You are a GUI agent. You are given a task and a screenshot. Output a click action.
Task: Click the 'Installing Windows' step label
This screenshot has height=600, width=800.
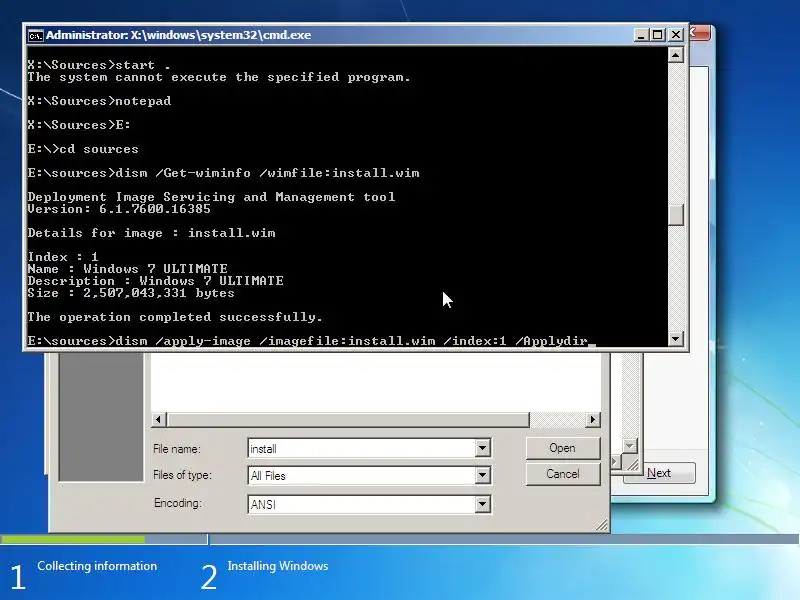pyautogui.click(x=278, y=566)
